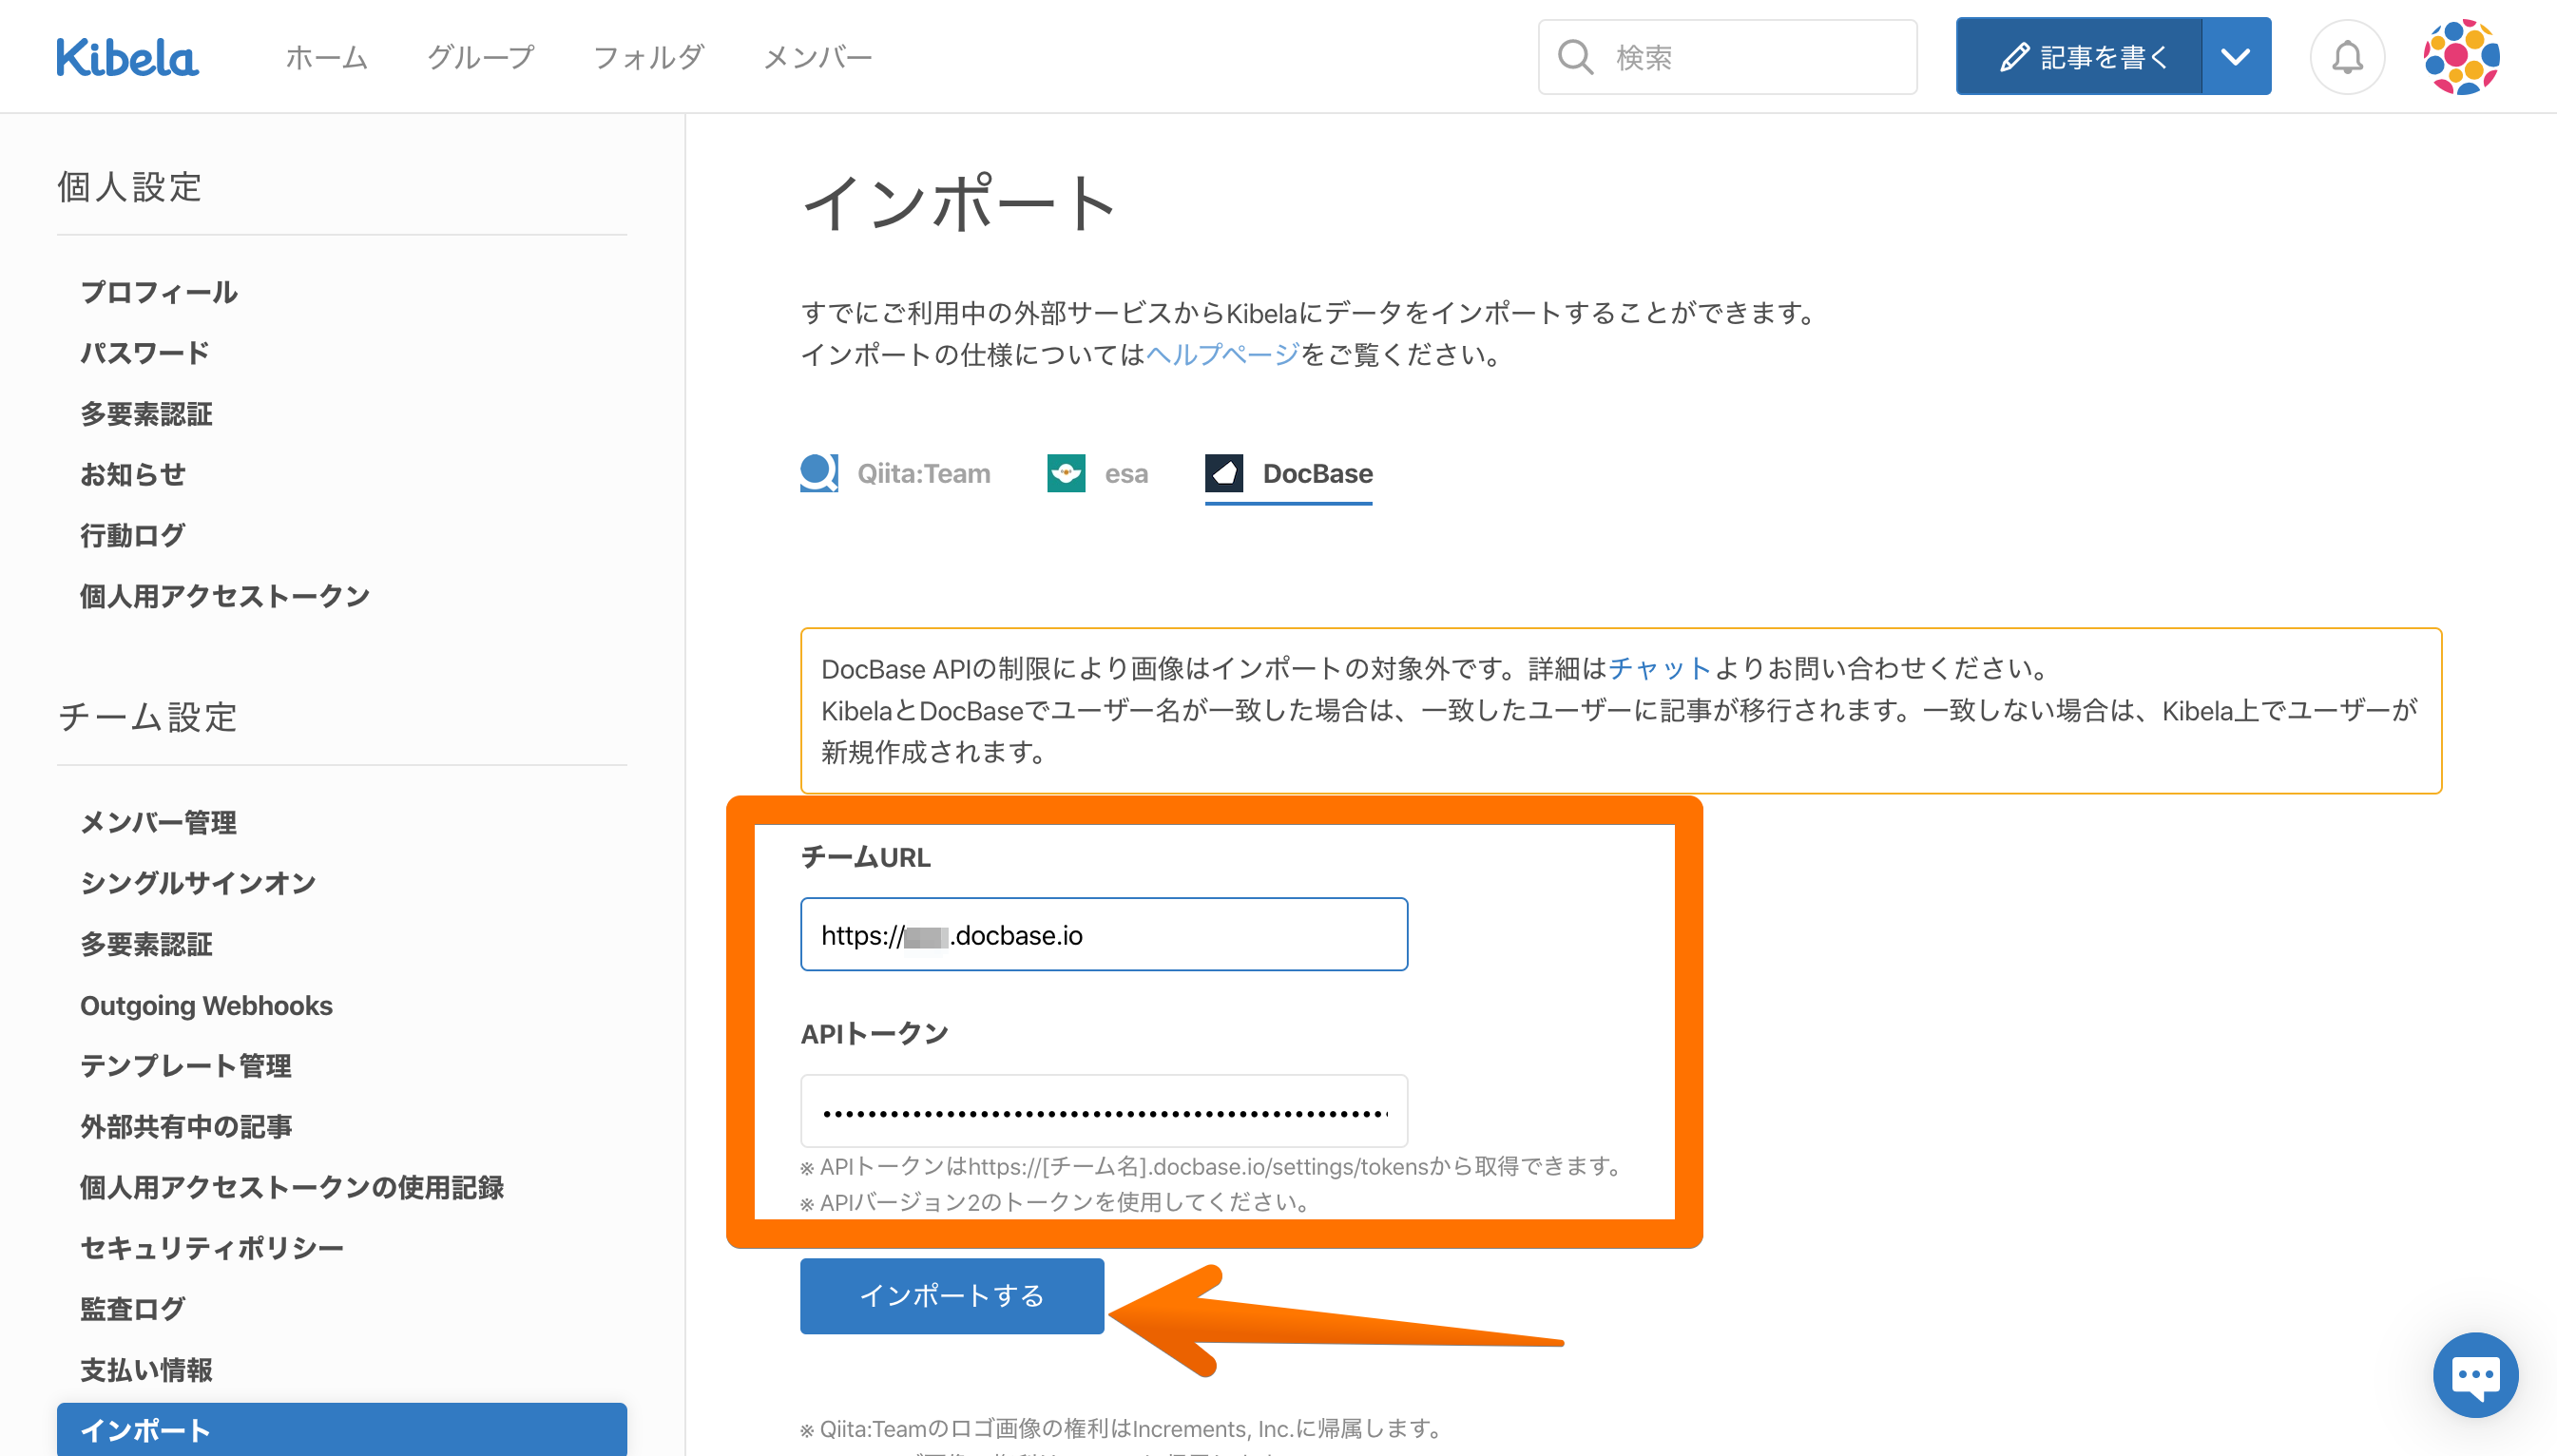Open グループ in top navigation
Image resolution: width=2557 pixels, height=1456 pixels.
pyautogui.click(x=481, y=57)
